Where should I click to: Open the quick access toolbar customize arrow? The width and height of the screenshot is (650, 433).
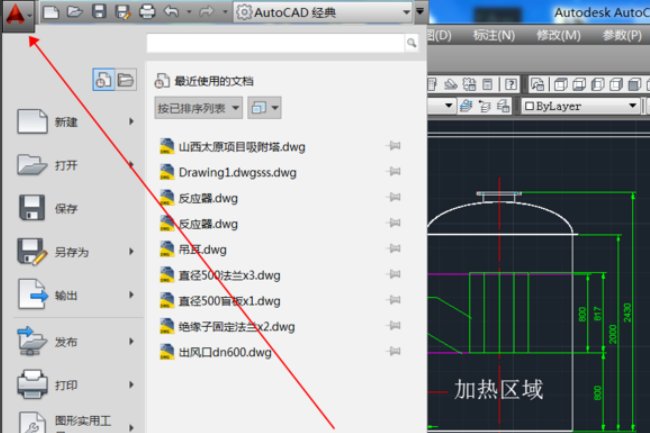click(x=420, y=12)
